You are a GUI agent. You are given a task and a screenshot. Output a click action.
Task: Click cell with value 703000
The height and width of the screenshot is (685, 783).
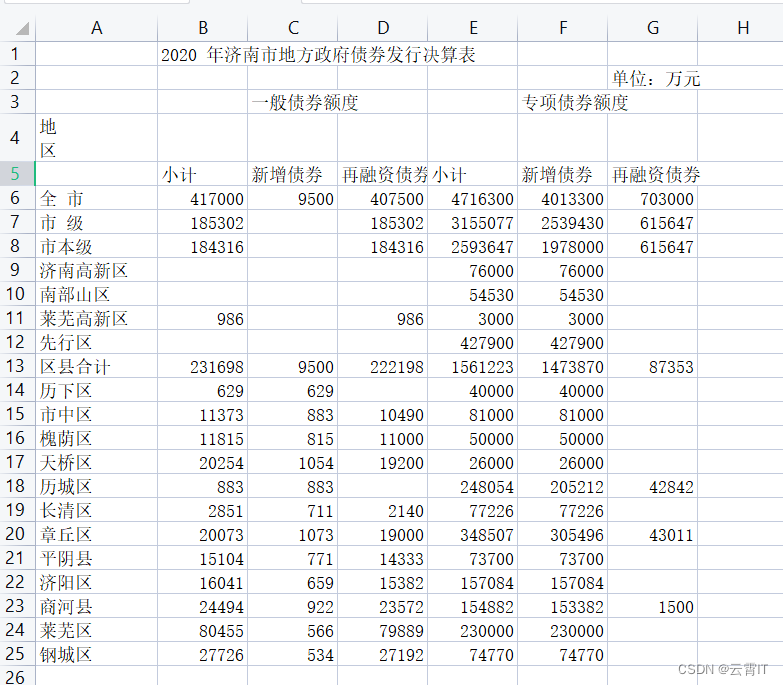click(x=652, y=198)
